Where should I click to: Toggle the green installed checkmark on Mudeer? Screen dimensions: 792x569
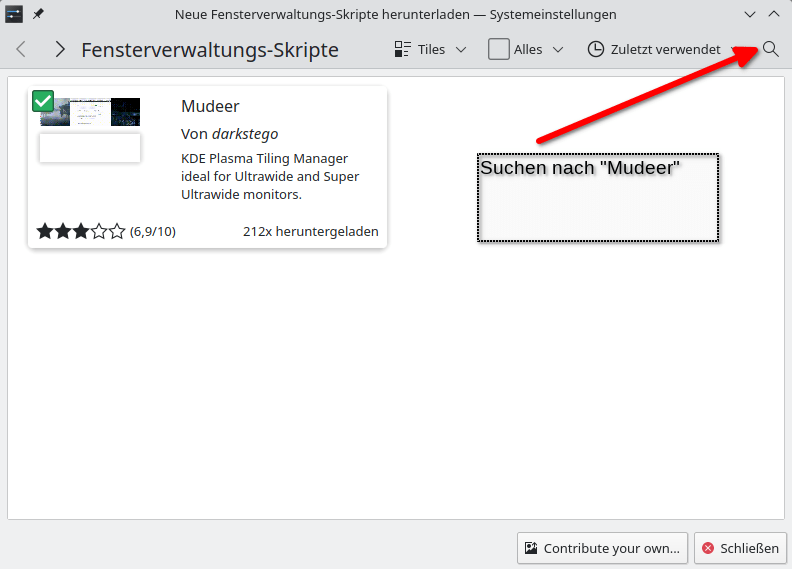coord(43,101)
